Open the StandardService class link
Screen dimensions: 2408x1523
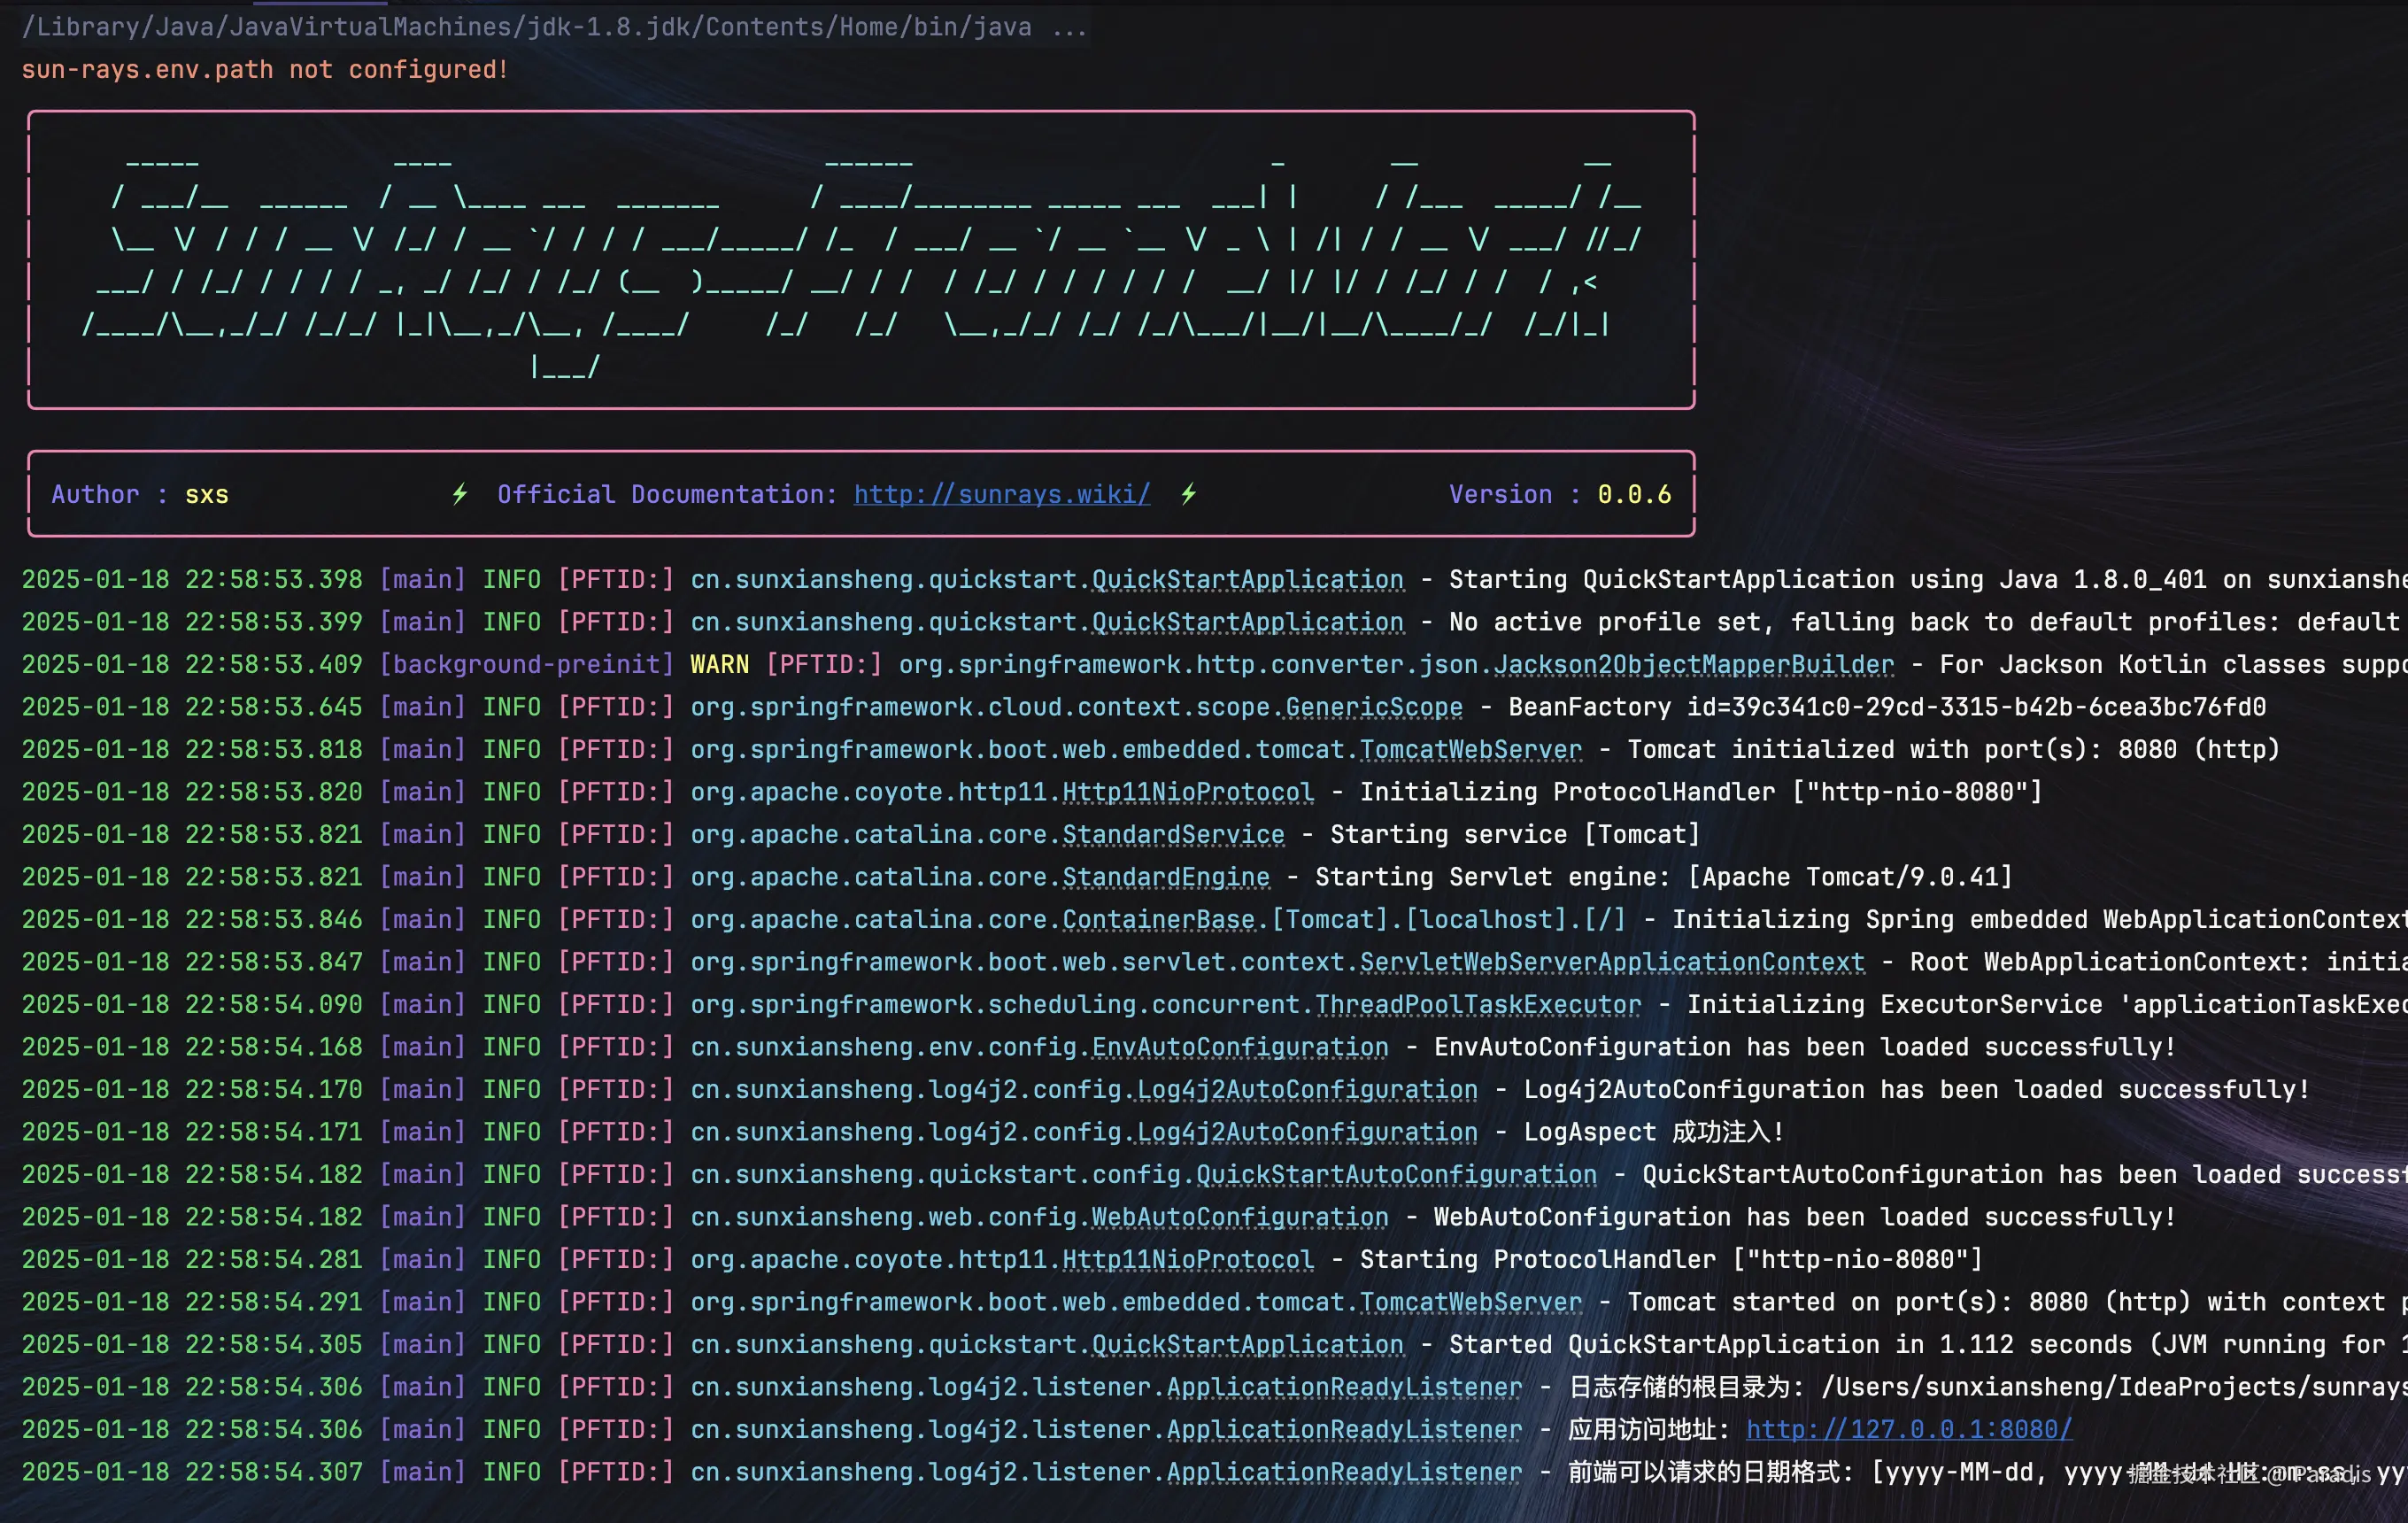[x=1172, y=834]
